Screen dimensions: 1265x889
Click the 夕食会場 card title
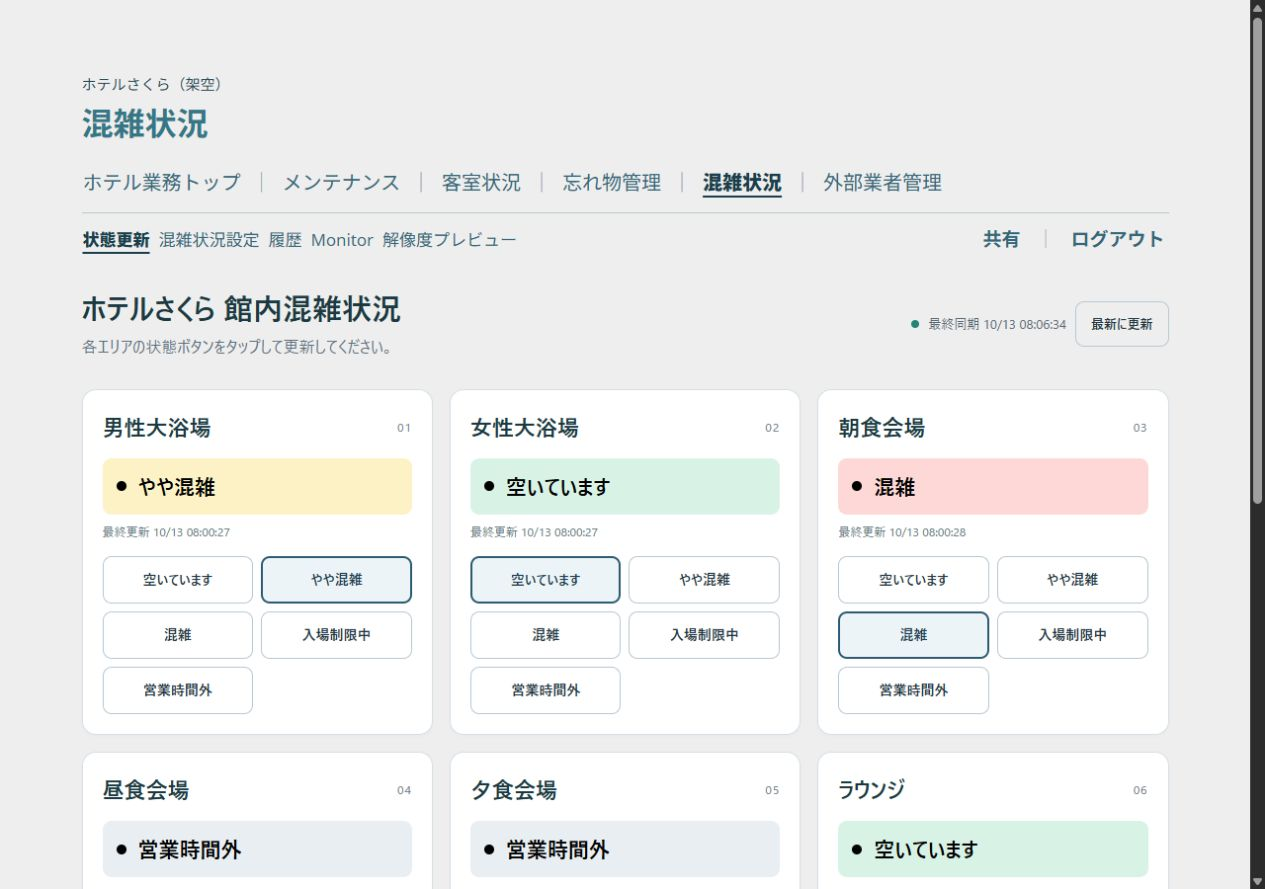514,790
